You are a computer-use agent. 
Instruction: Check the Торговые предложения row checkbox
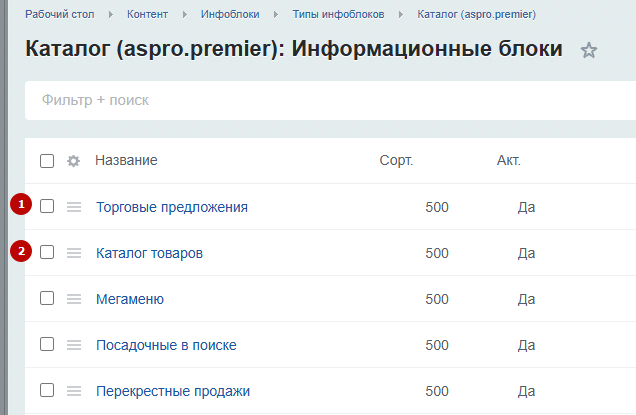(x=47, y=206)
